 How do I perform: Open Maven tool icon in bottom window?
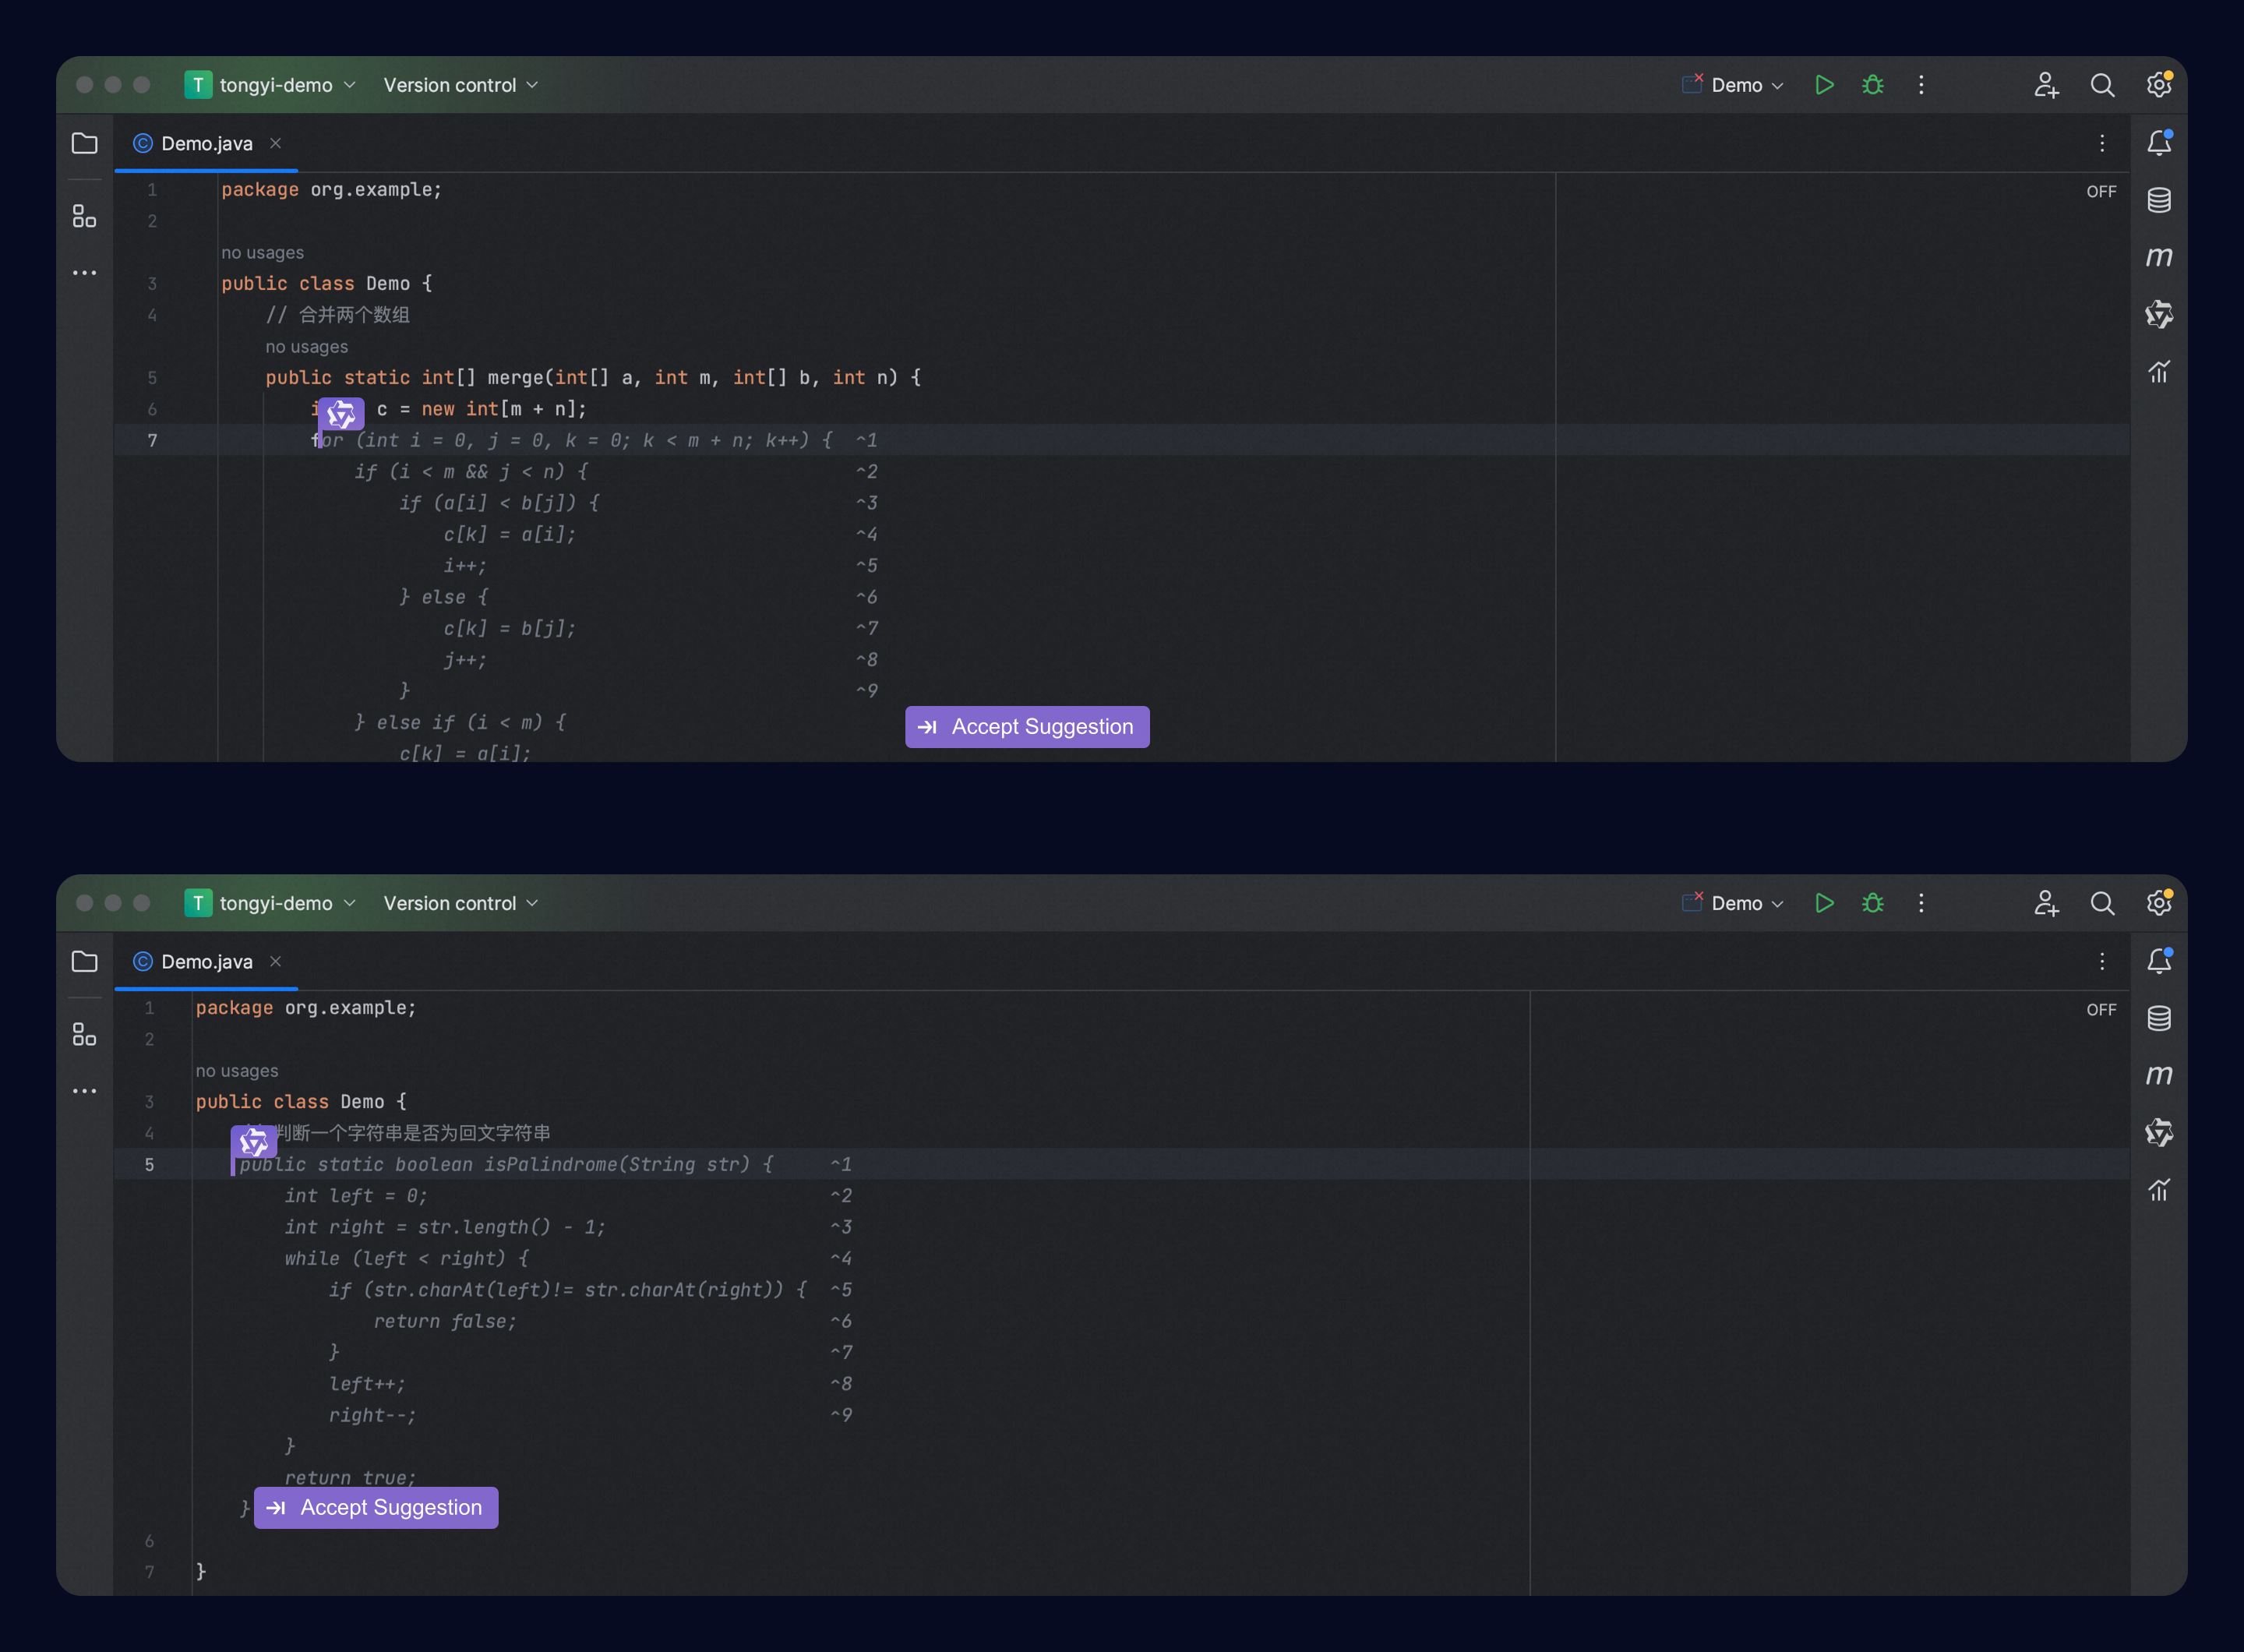point(2159,1075)
